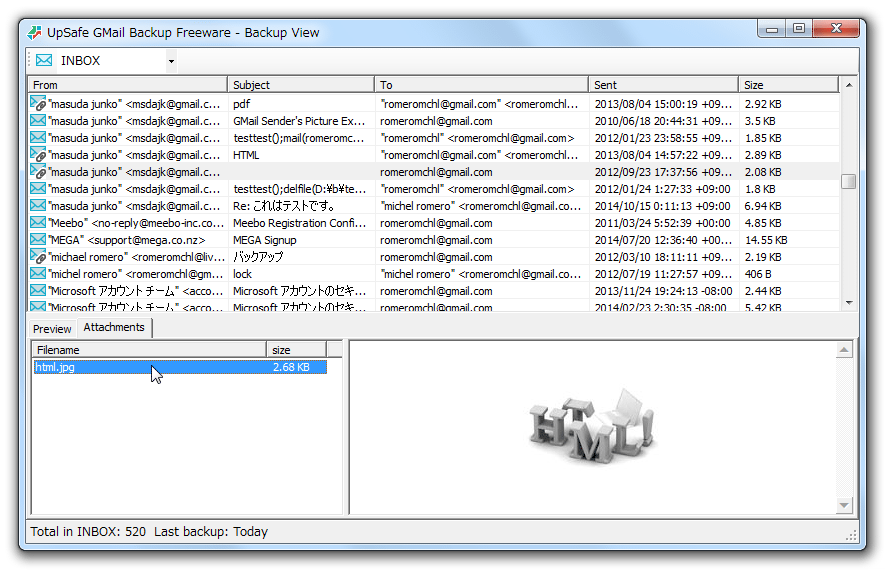Click the attachment icon of the HTML email

pos(38,155)
